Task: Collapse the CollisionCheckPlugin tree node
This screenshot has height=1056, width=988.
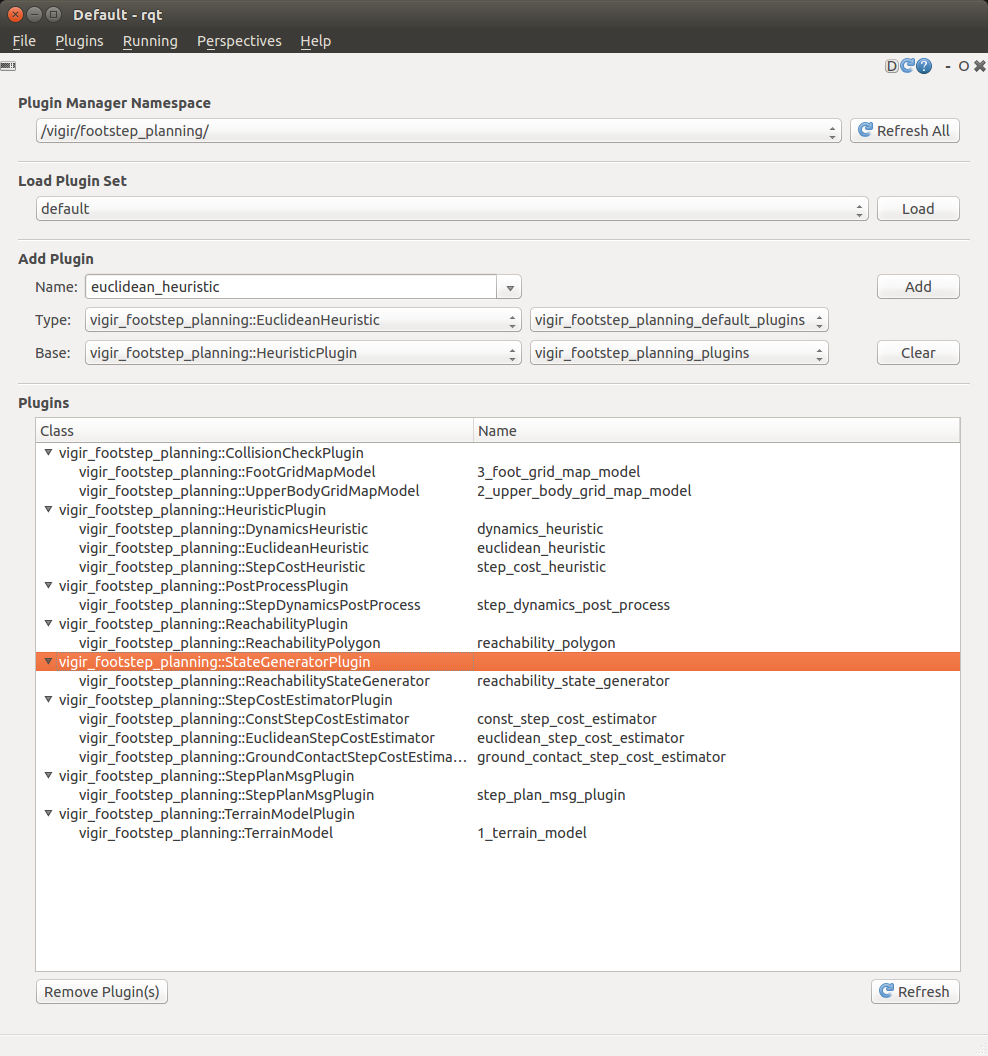Action: point(48,453)
